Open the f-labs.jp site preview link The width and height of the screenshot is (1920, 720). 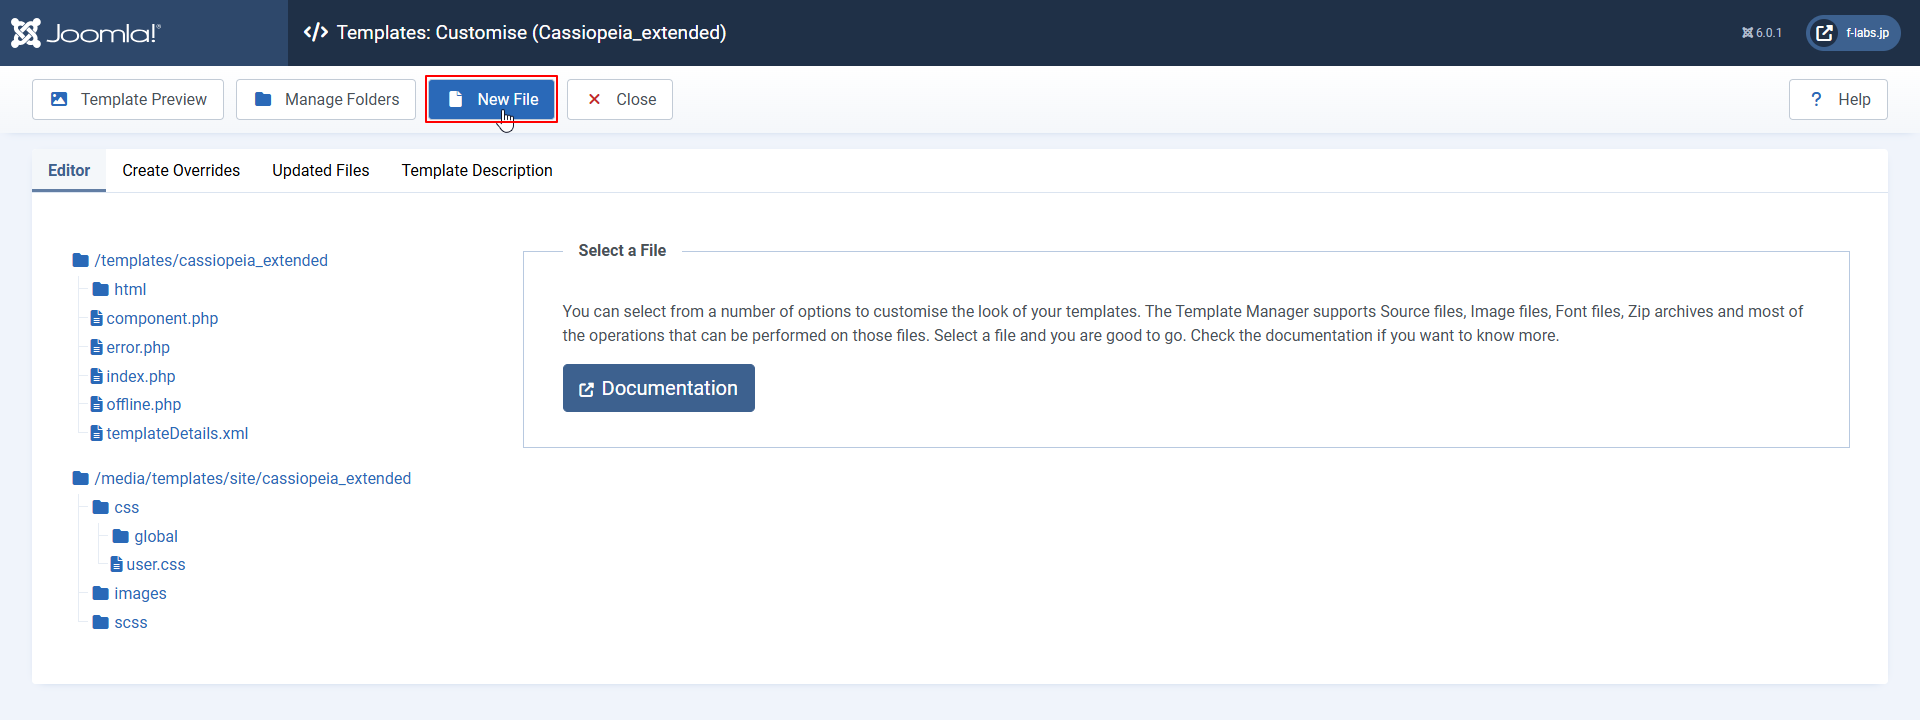click(x=1853, y=33)
